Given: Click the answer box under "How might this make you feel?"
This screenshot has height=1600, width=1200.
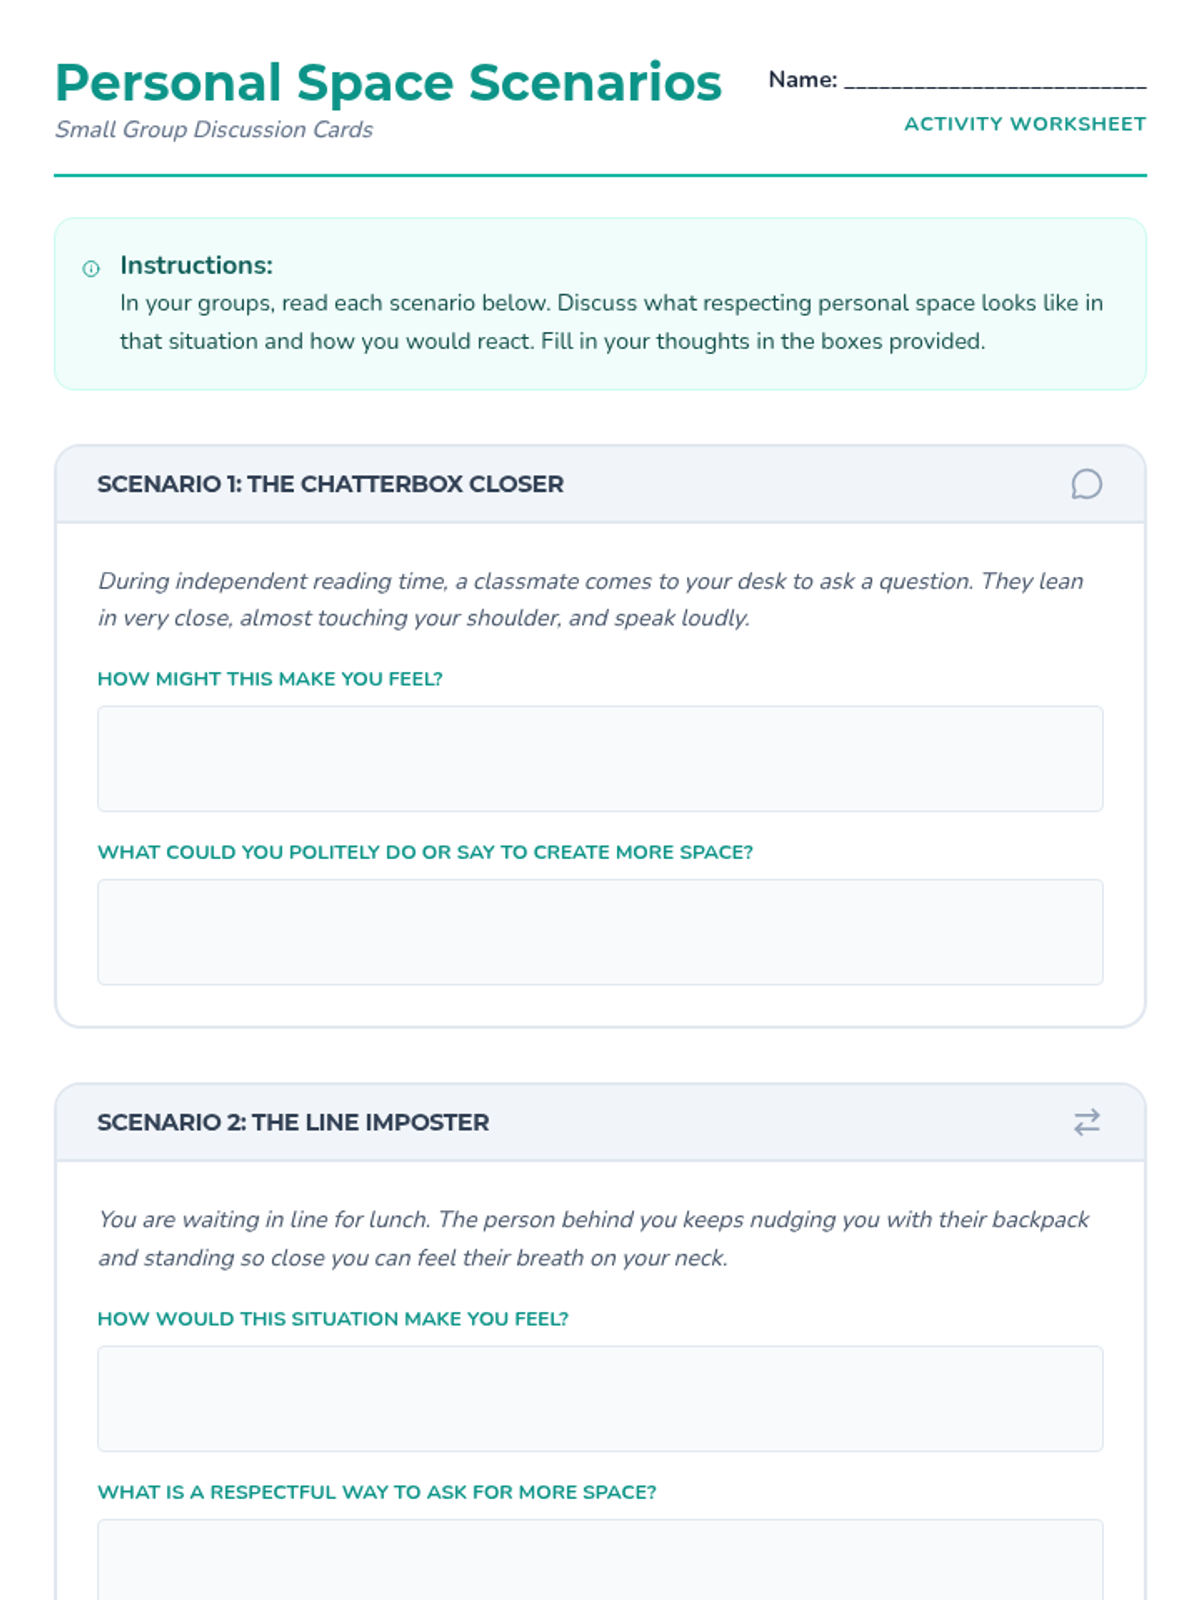Looking at the screenshot, I should [x=600, y=758].
